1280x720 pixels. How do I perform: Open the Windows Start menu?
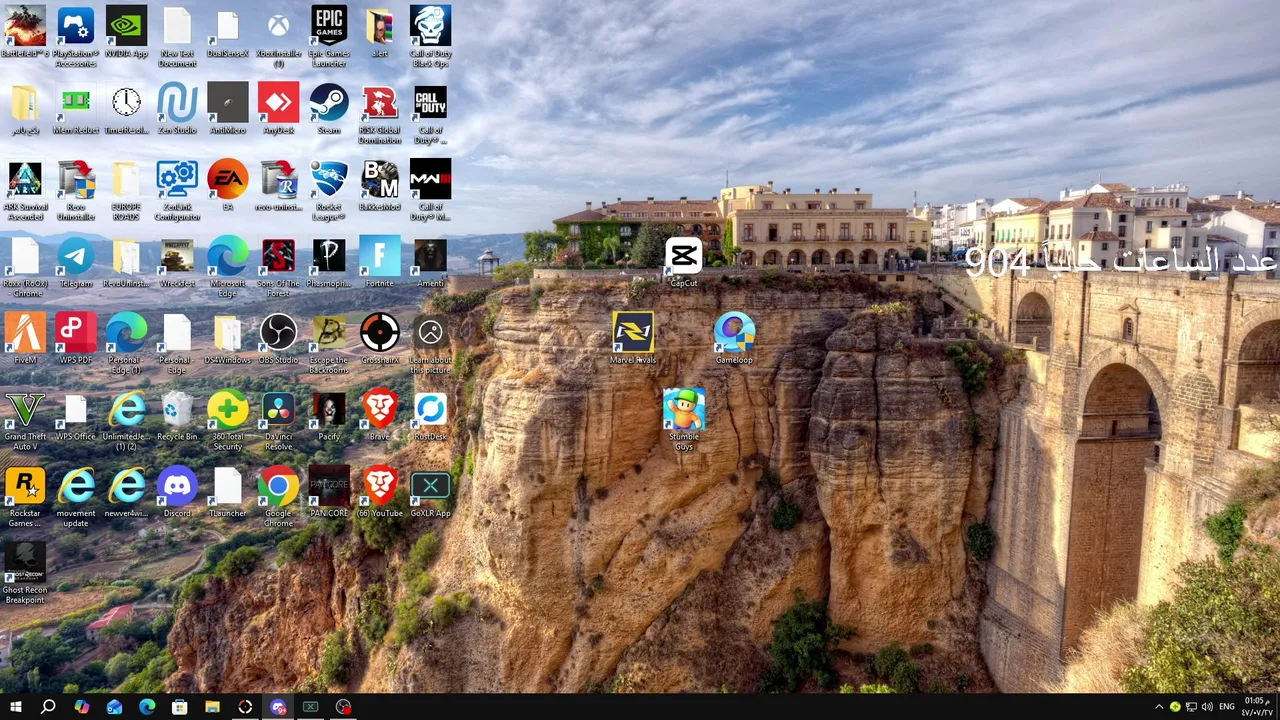15,707
